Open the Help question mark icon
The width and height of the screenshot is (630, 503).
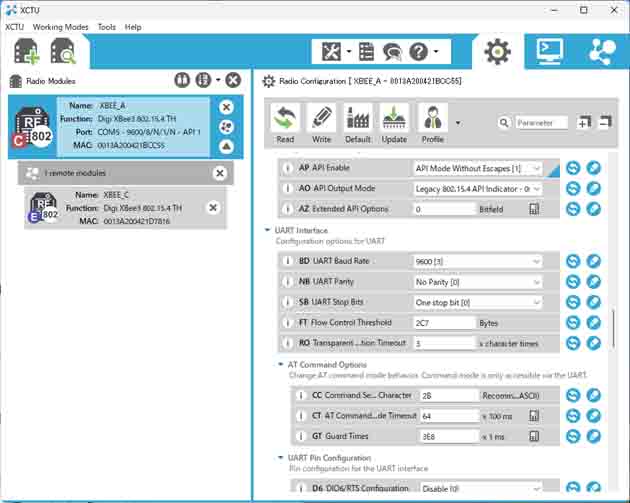coord(419,51)
